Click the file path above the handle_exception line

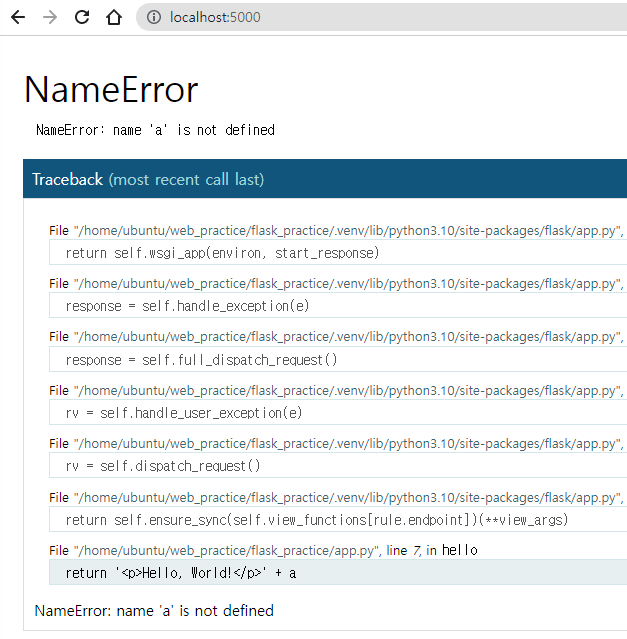[348, 284]
